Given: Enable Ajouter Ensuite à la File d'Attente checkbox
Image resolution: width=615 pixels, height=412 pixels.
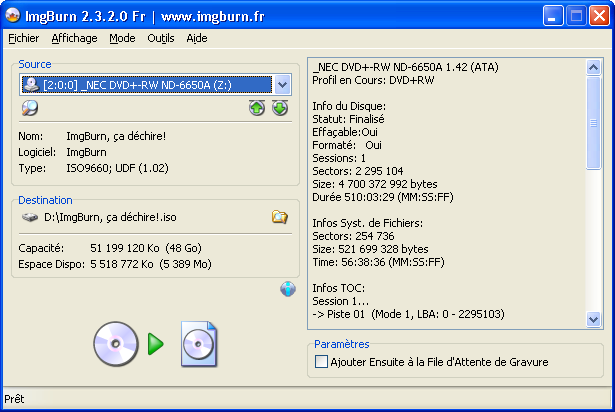Looking at the screenshot, I should click(x=321, y=362).
